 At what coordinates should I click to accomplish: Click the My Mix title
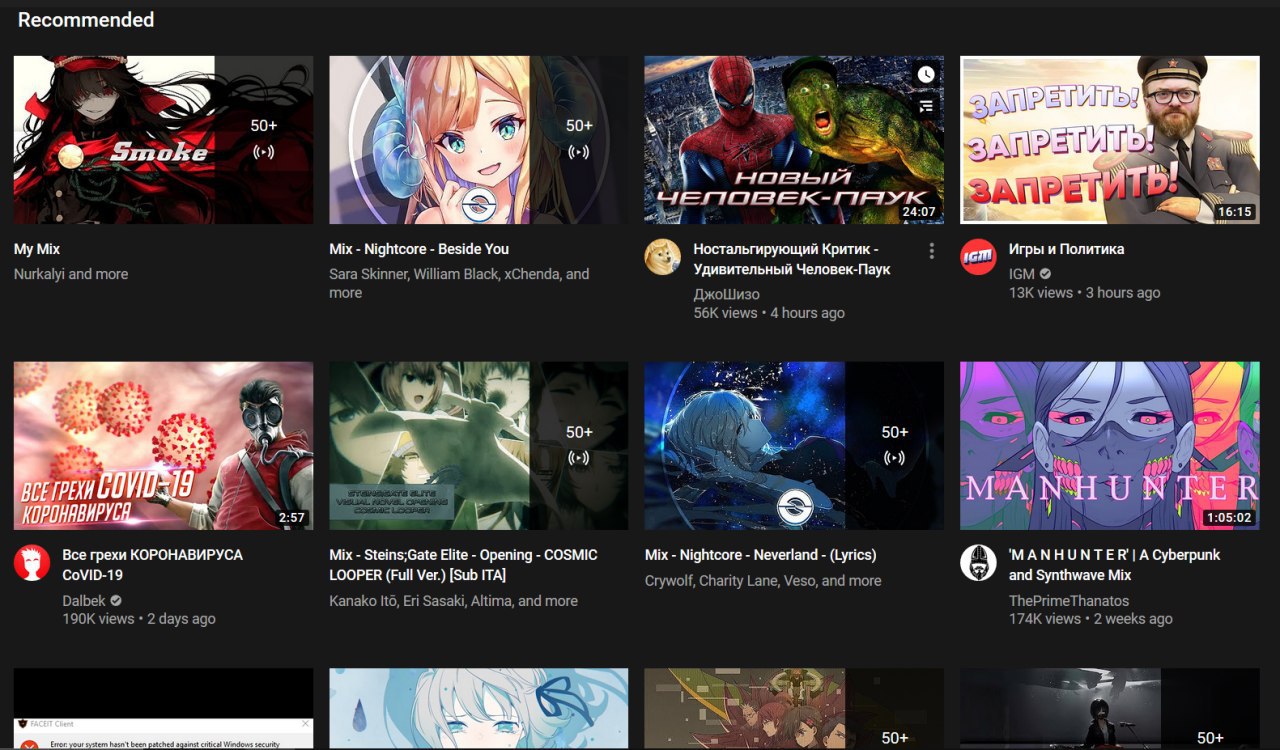click(37, 249)
